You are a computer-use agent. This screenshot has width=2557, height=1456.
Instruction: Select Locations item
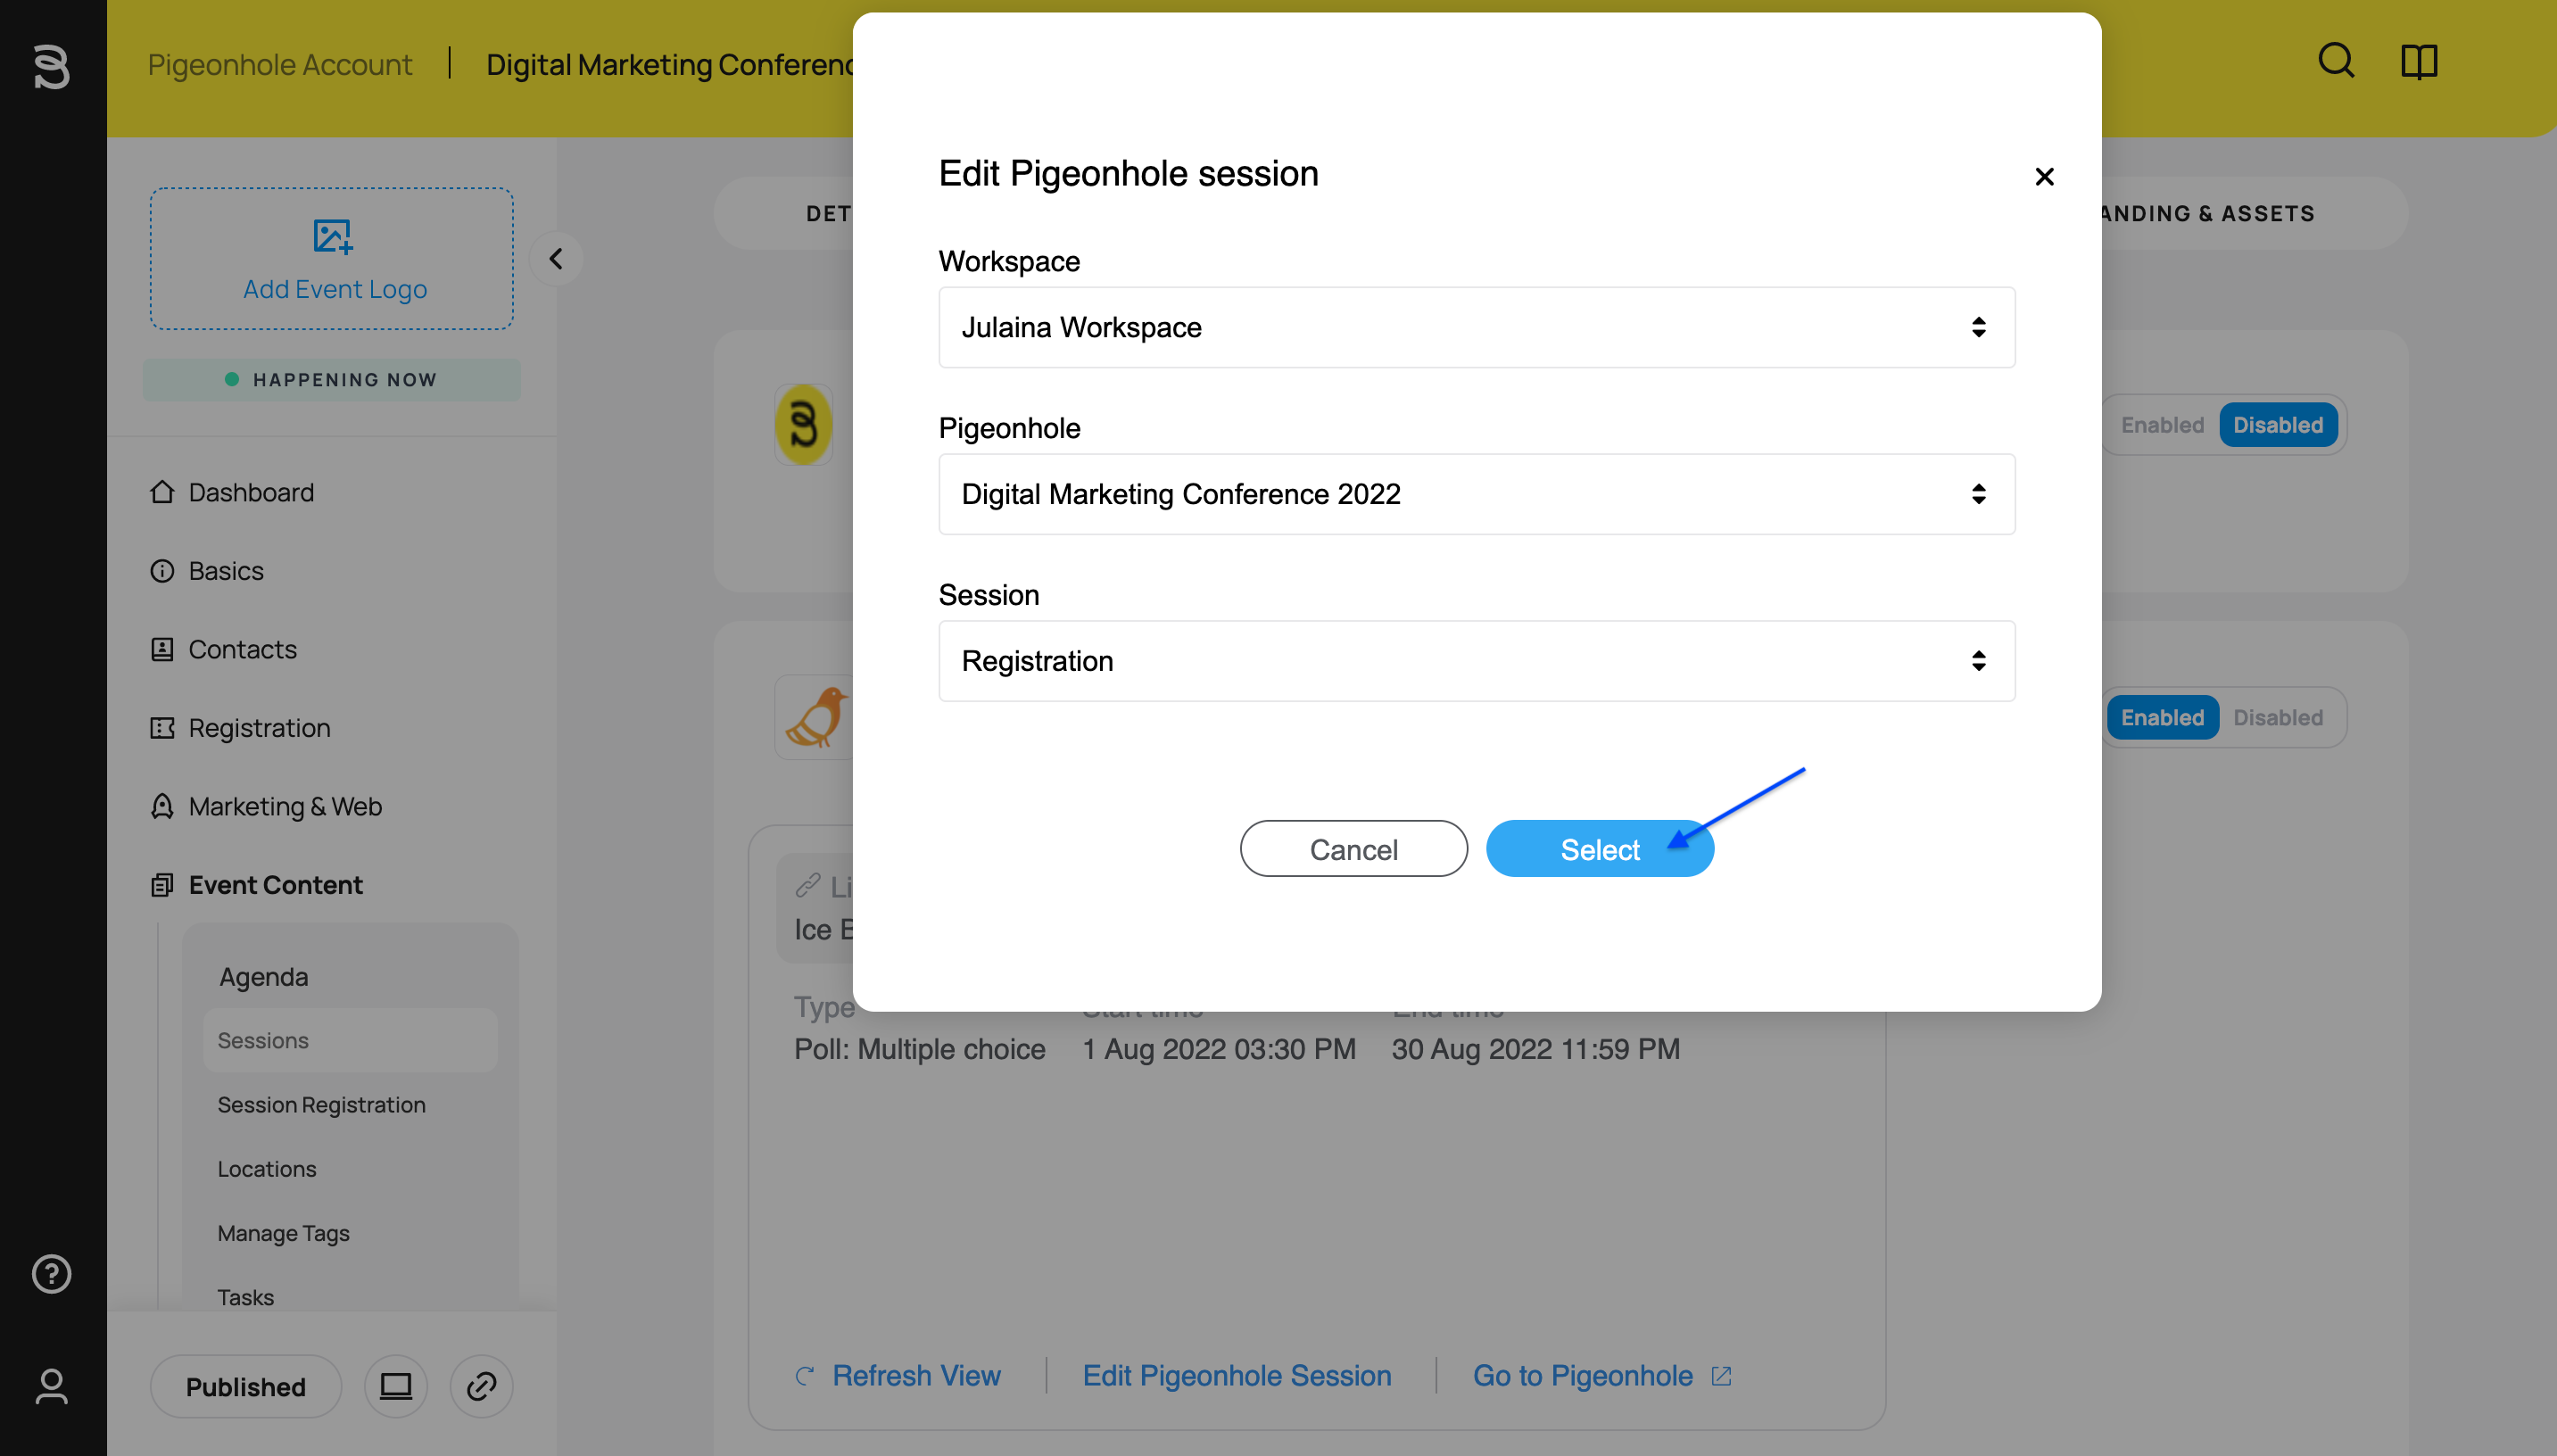coord(267,1169)
